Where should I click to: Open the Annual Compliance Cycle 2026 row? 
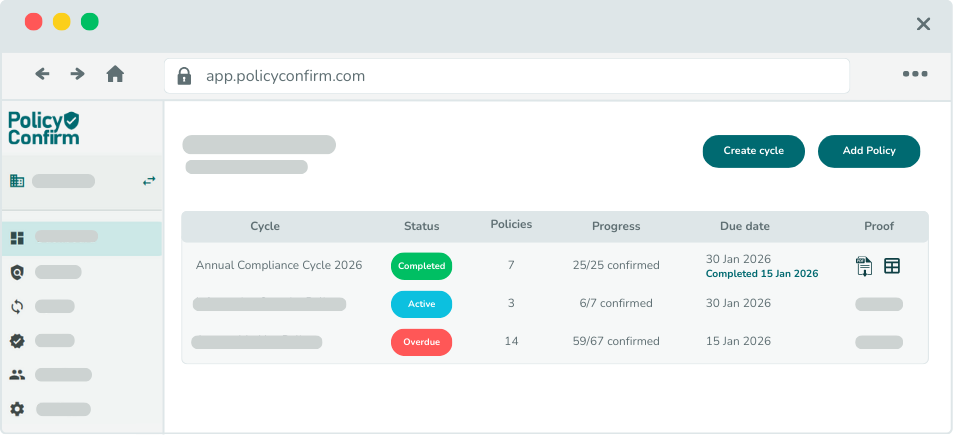point(279,266)
